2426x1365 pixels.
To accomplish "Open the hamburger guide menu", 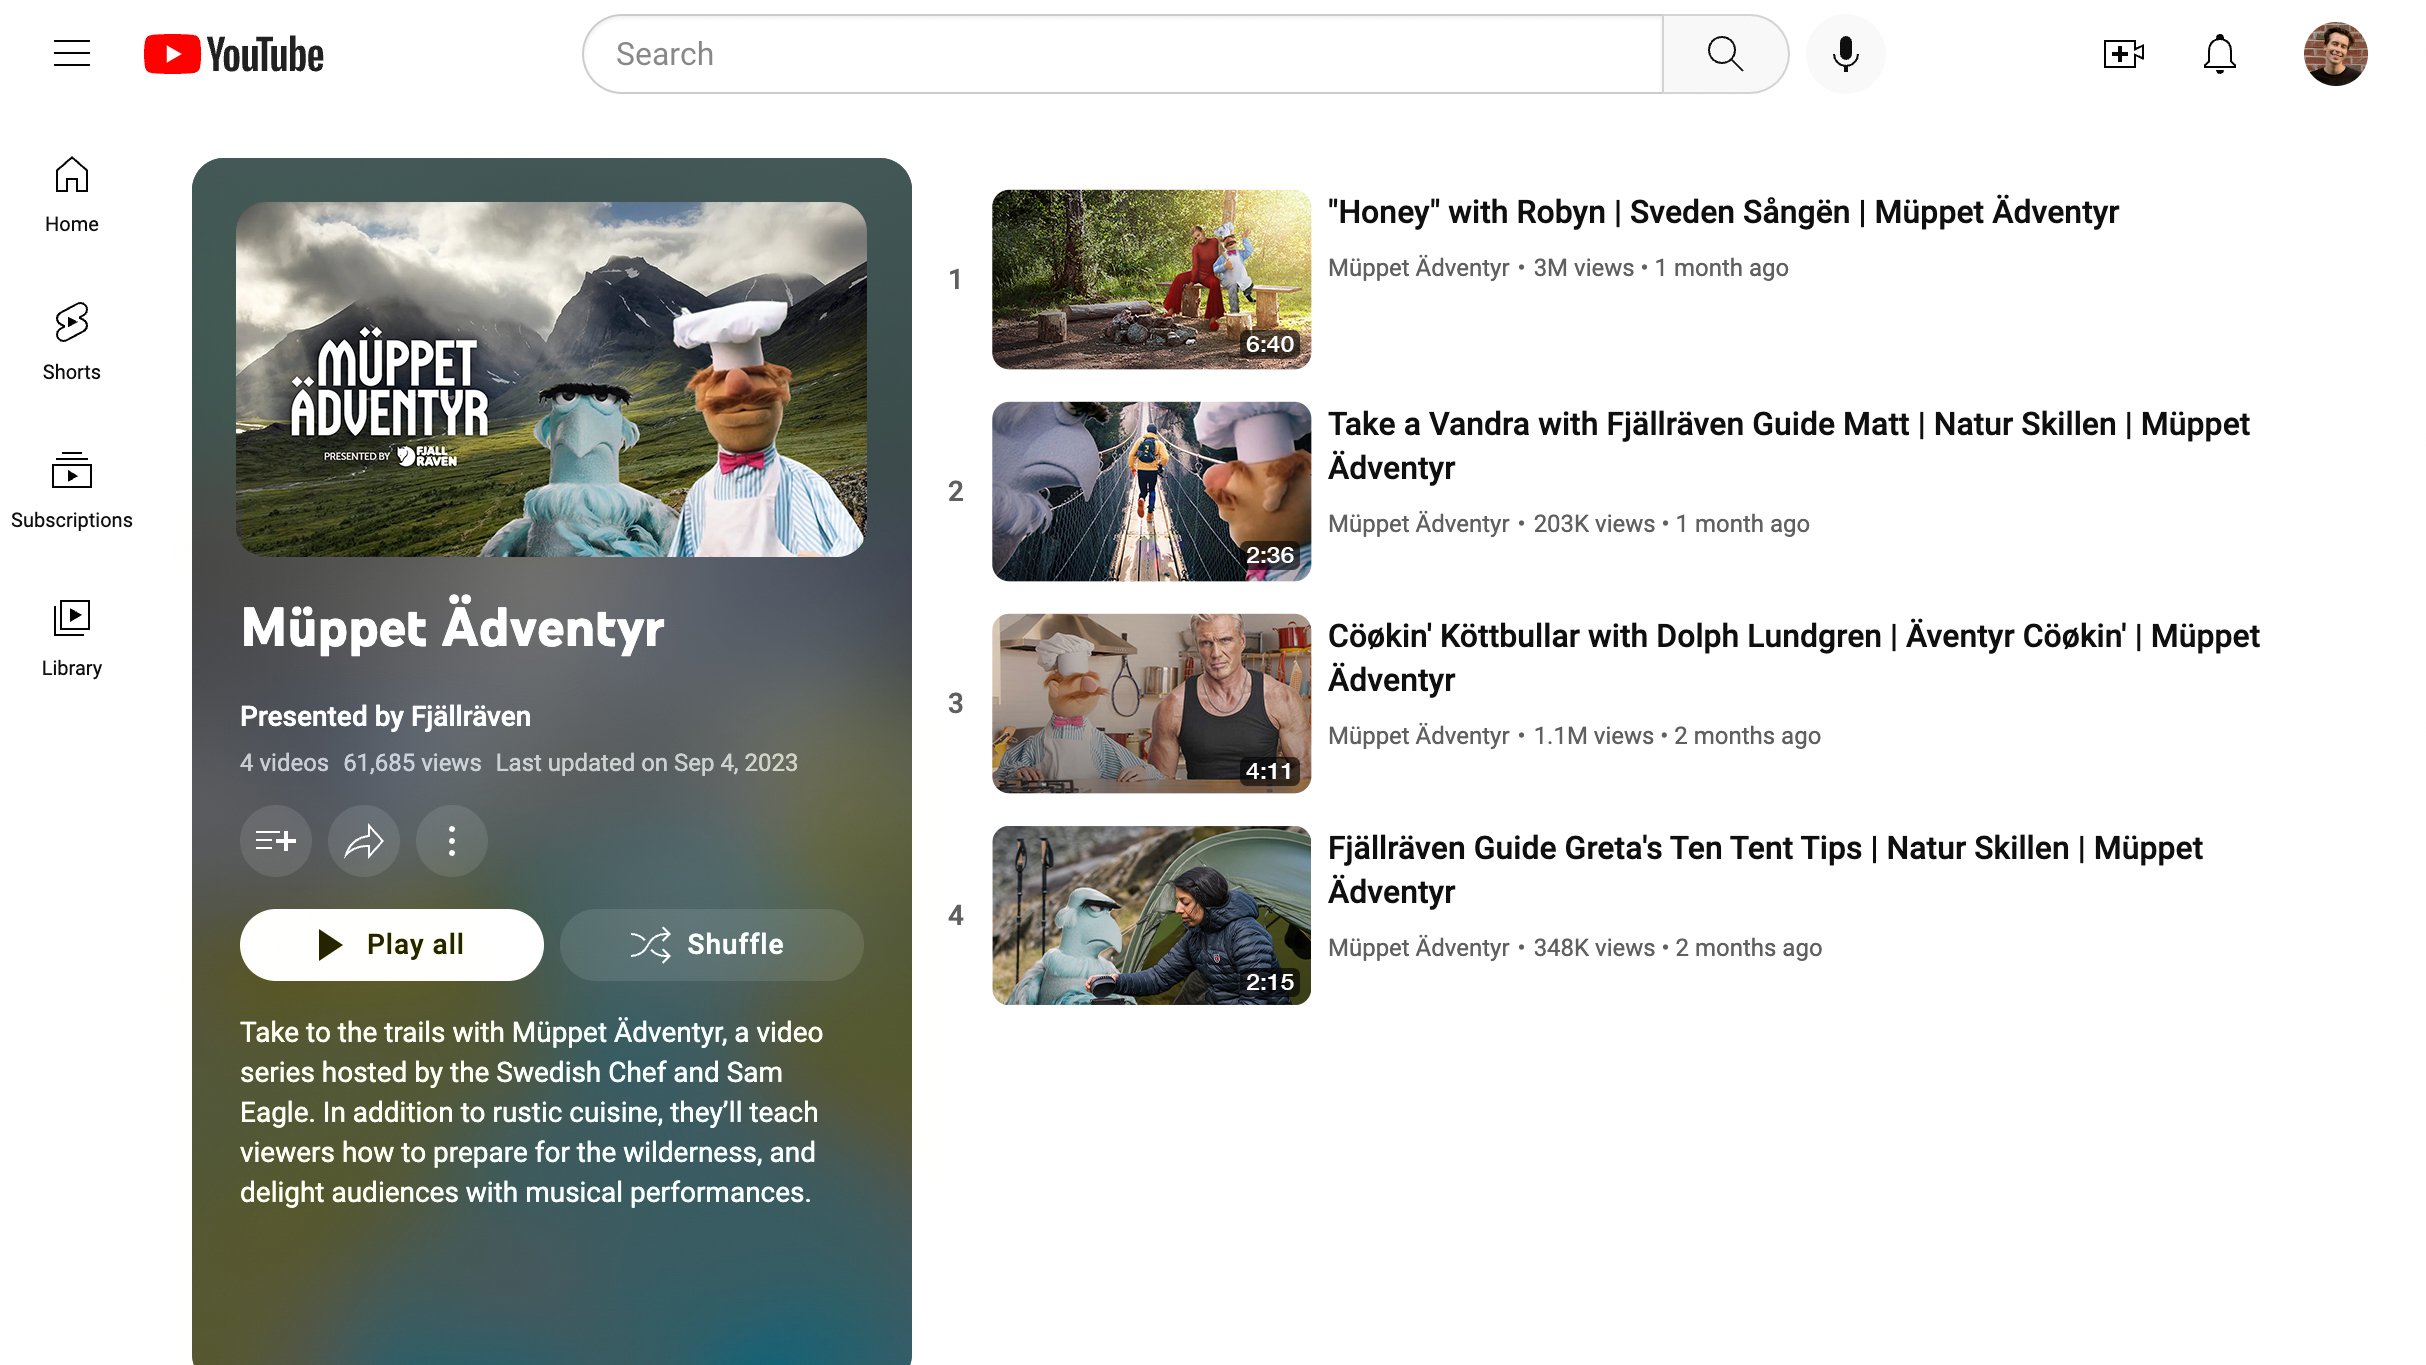I will coord(72,53).
